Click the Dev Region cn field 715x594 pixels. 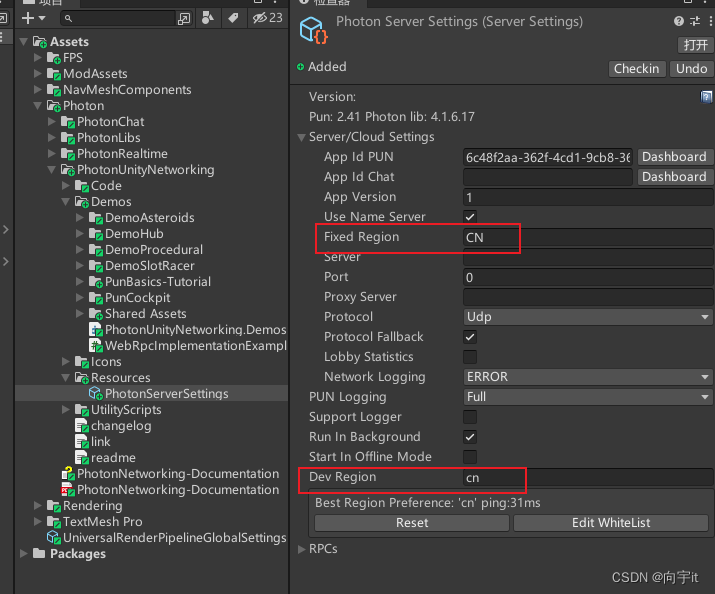coord(588,478)
